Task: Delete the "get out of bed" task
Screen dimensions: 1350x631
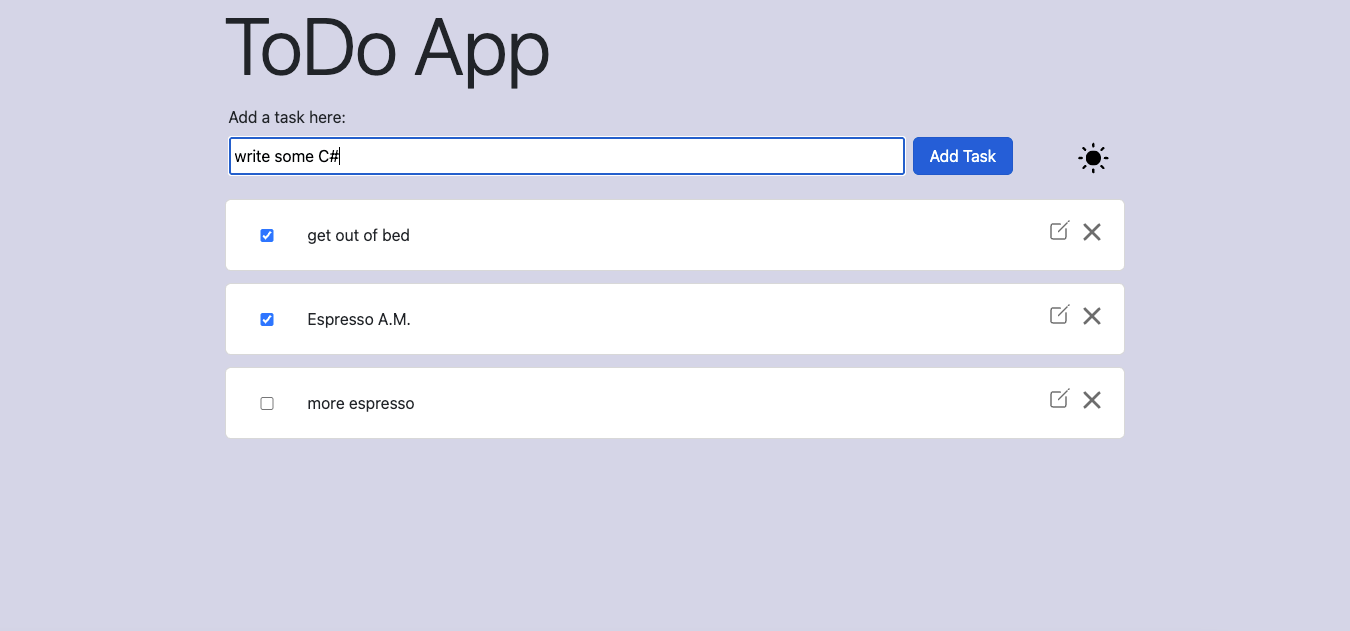Action: tap(1091, 231)
